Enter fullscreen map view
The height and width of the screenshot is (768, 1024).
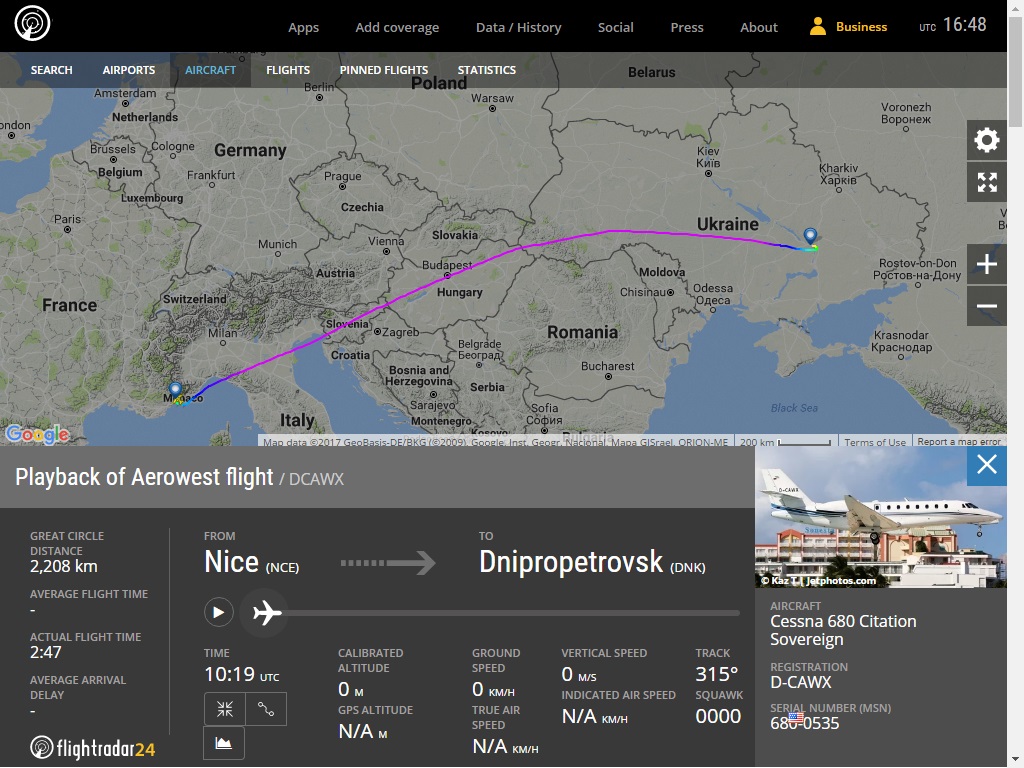[986, 182]
